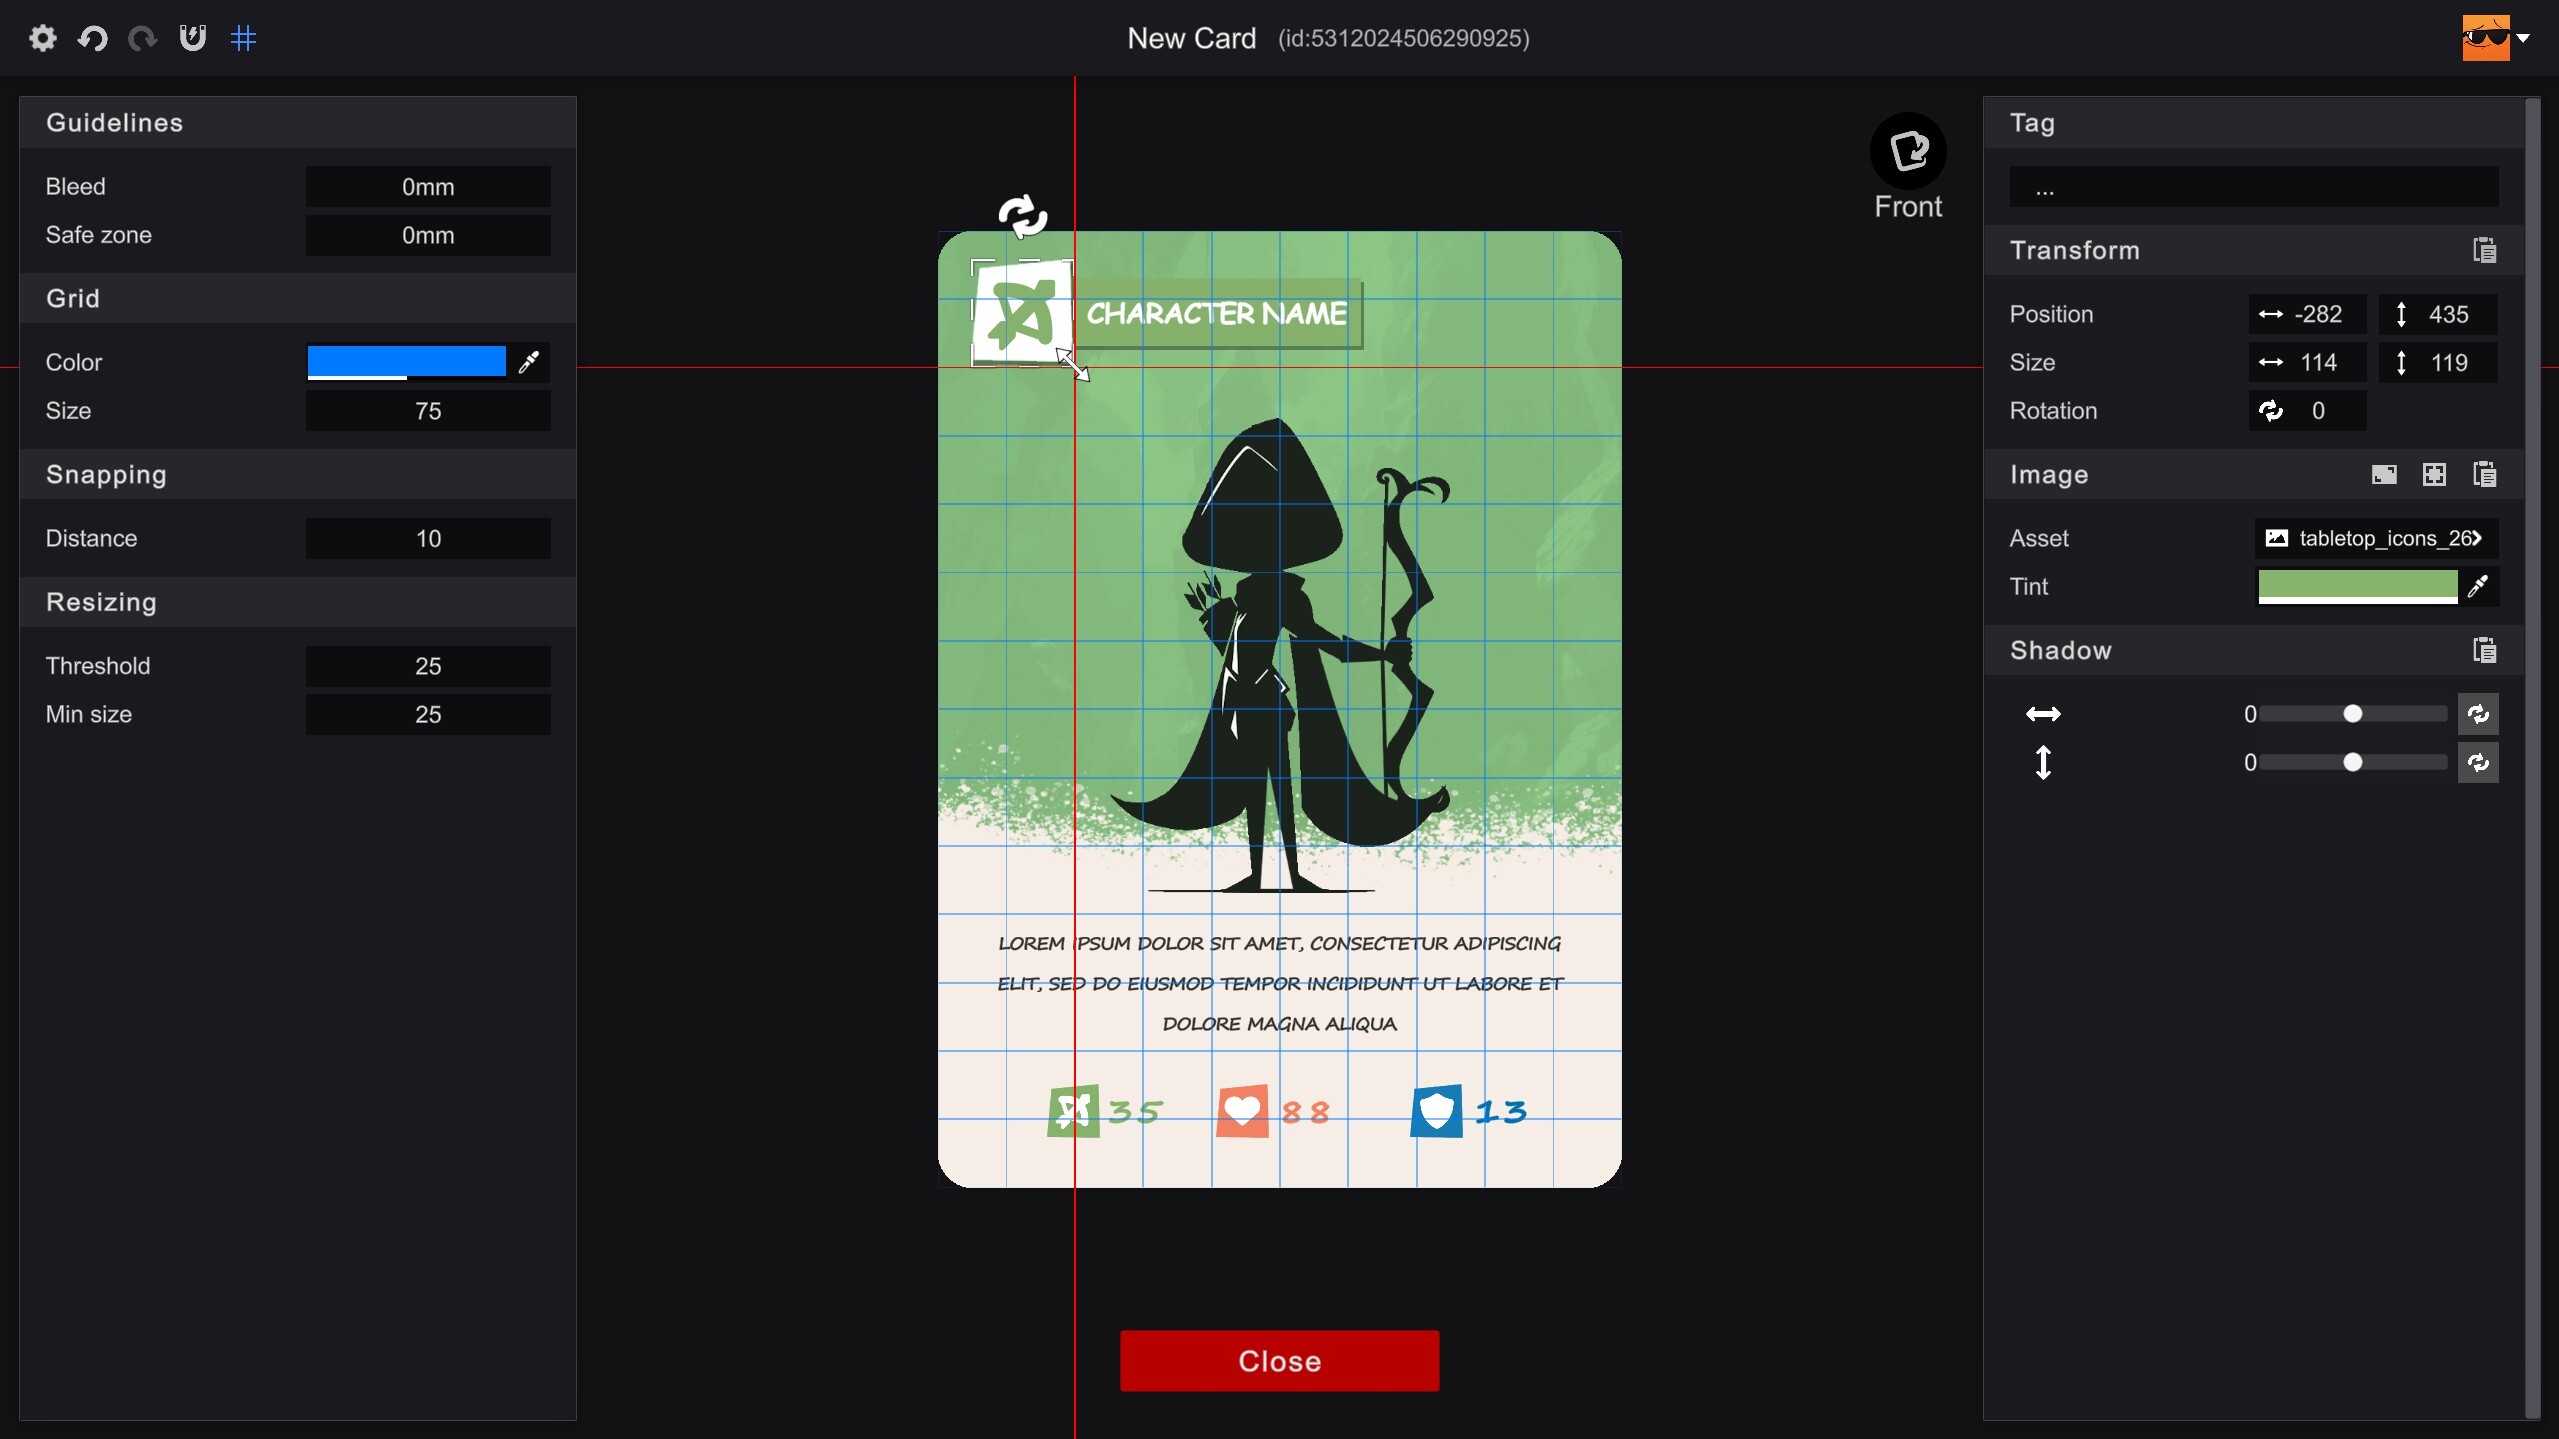Reset rotation using the circular arrows icon

[2272, 410]
